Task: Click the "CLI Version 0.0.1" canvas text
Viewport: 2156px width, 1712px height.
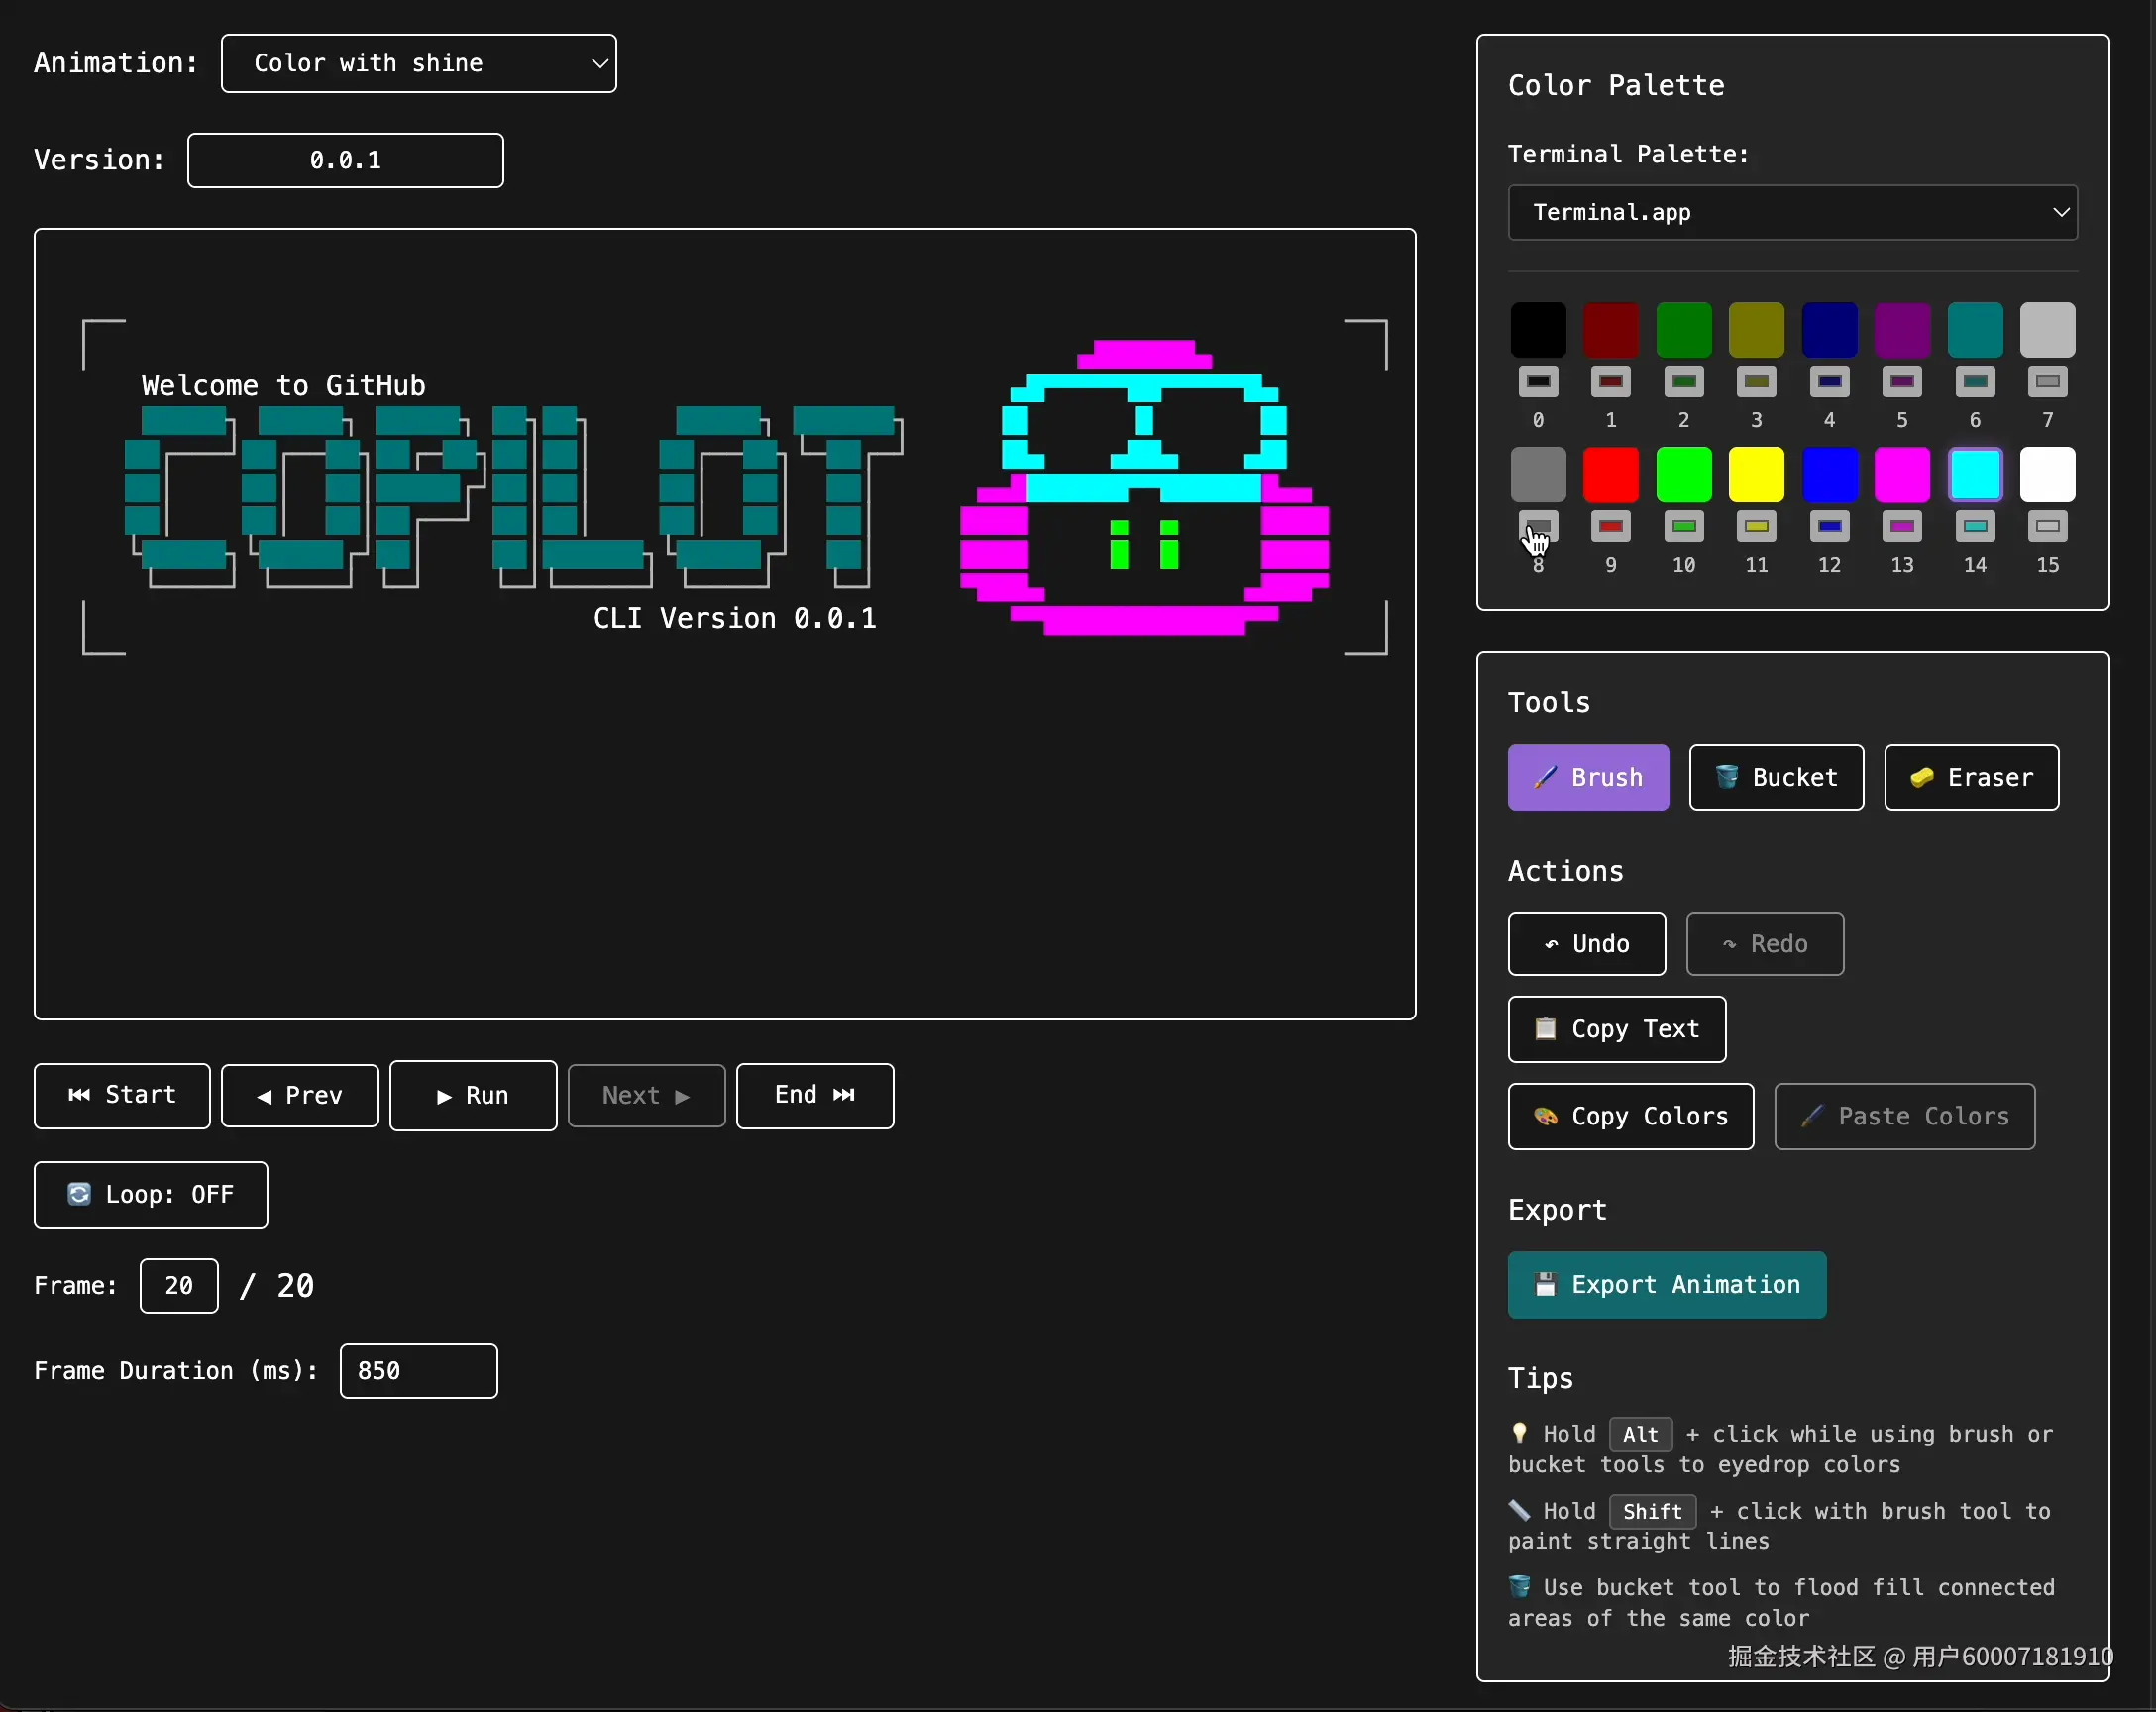Action: pos(735,618)
